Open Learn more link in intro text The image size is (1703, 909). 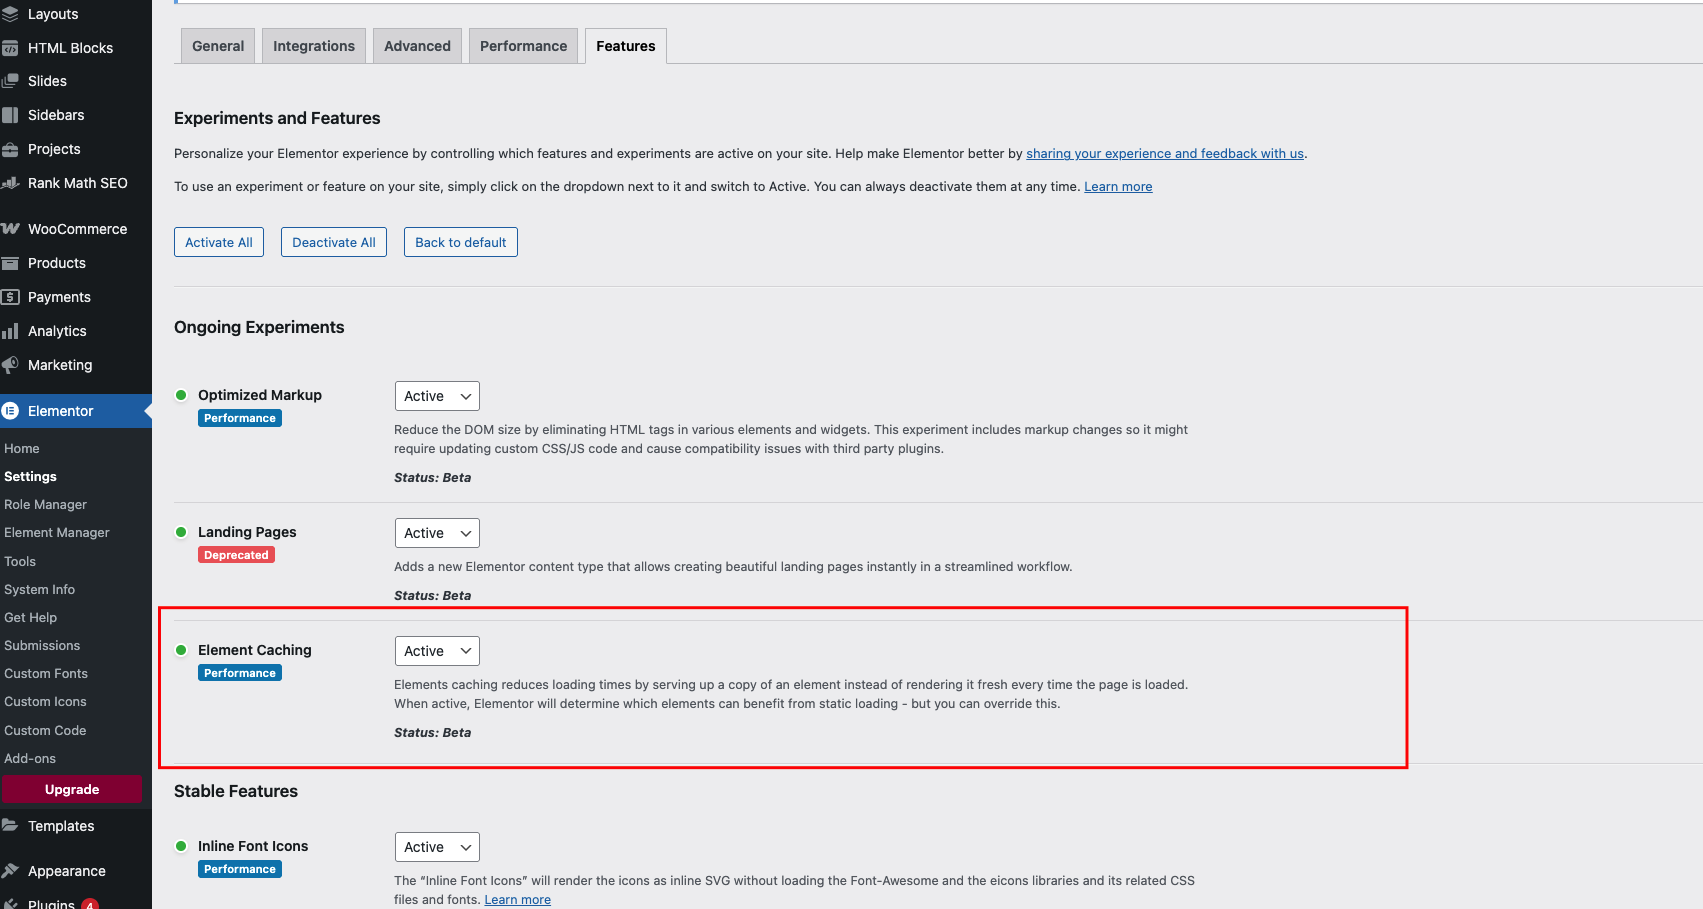pos(1118,187)
